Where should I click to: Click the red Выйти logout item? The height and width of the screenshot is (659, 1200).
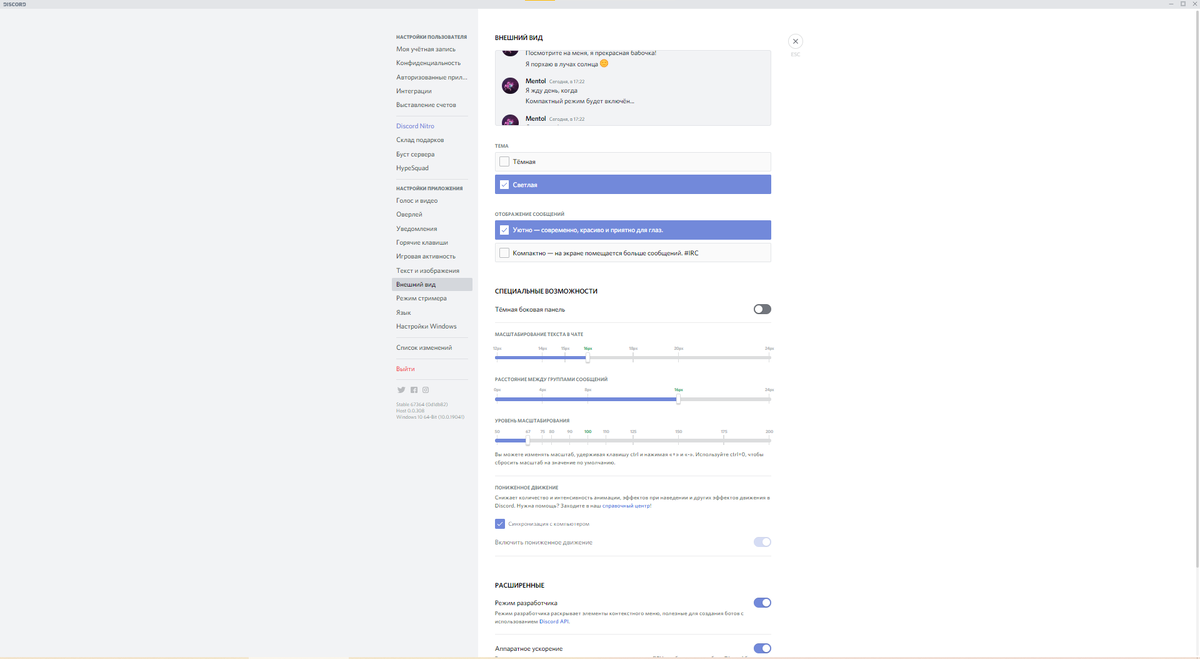point(432,369)
